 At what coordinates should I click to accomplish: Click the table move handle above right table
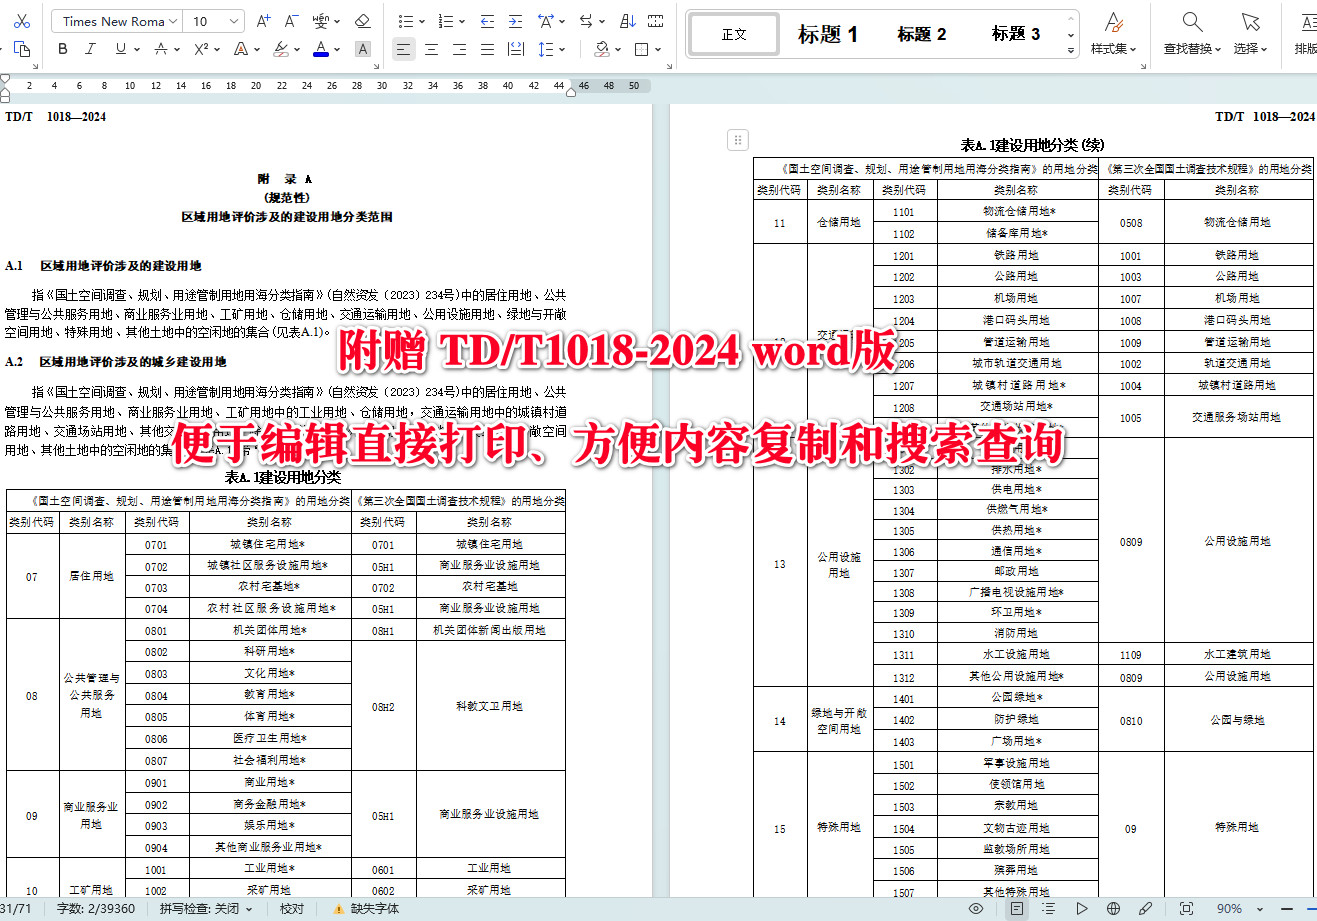pyautogui.click(x=737, y=140)
